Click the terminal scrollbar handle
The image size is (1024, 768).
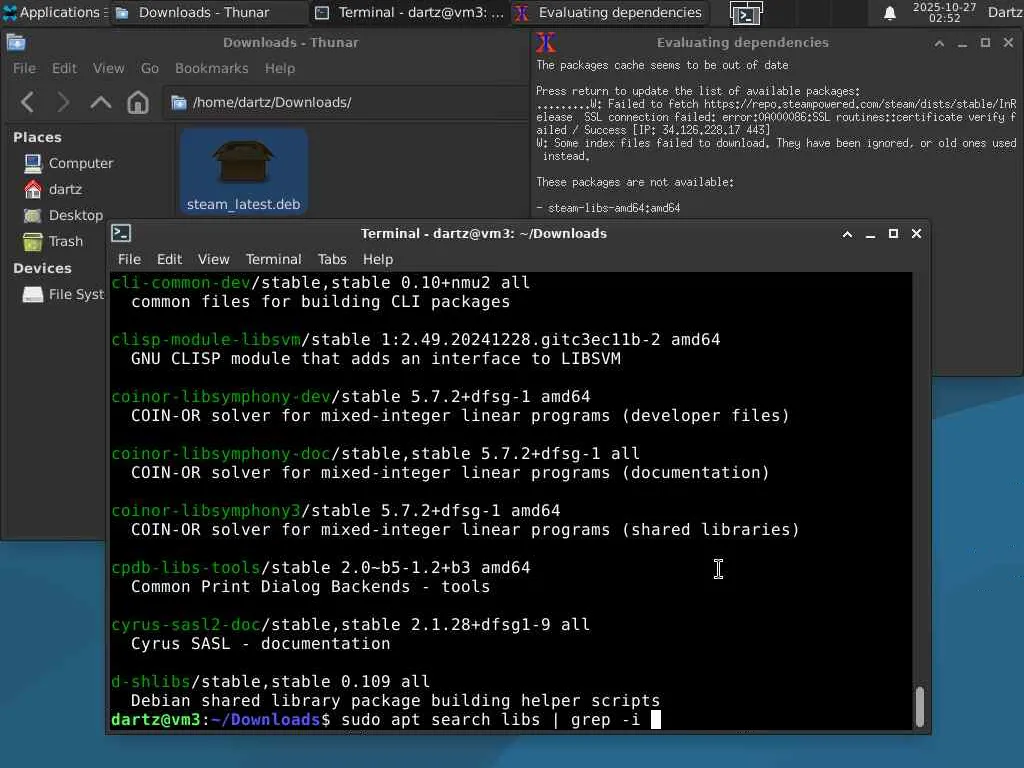click(x=920, y=706)
